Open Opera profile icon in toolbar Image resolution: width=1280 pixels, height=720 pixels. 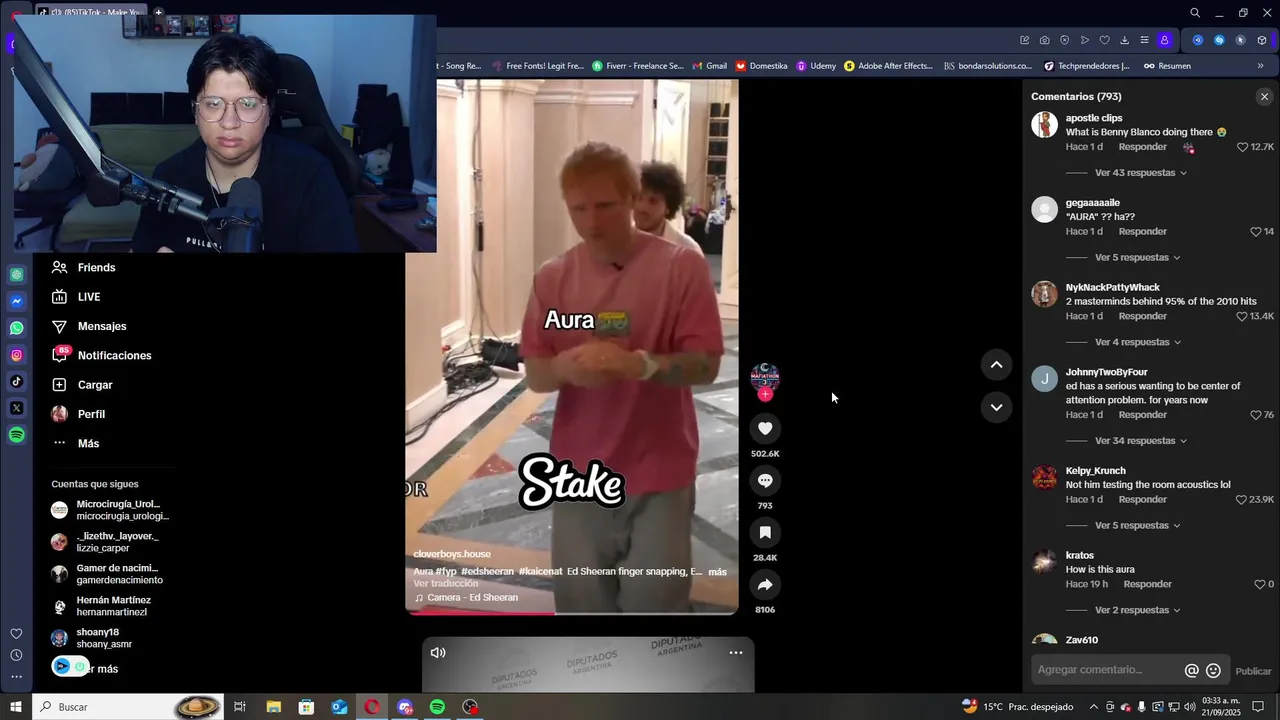click(x=1165, y=40)
